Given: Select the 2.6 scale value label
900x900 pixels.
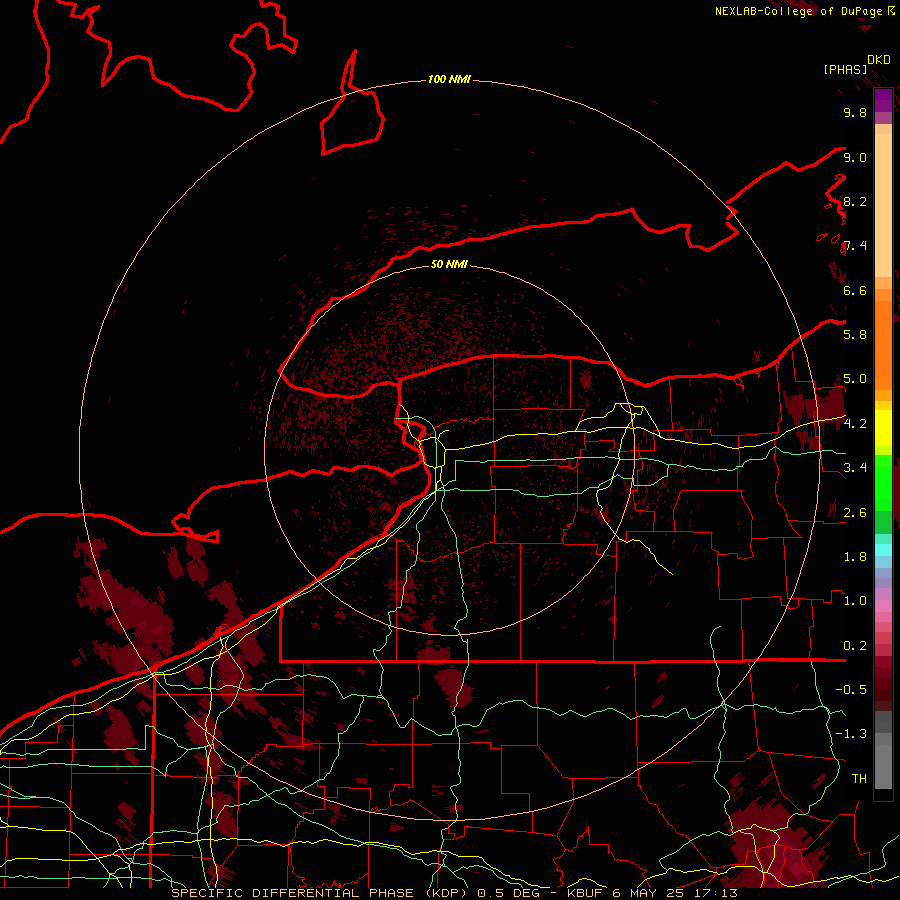Looking at the screenshot, I should point(855,512).
